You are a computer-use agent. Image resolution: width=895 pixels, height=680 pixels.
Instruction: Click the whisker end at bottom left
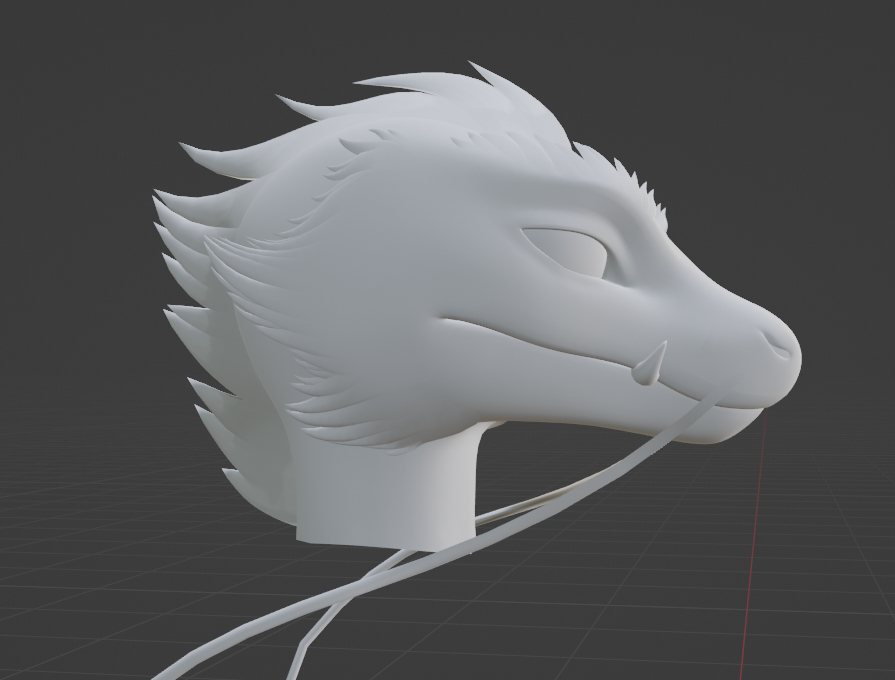(180, 667)
